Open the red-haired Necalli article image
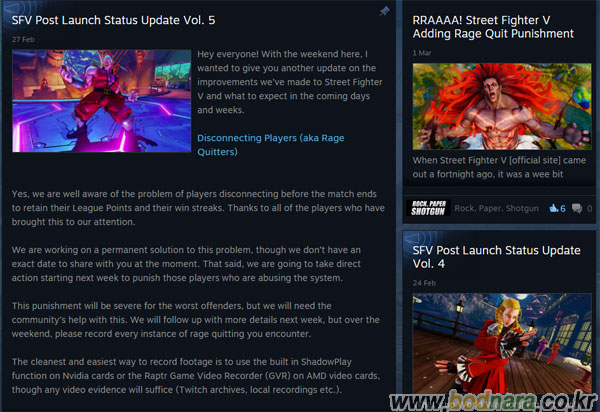Image resolution: width=600 pixels, height=412 pixels. point(502,106)
